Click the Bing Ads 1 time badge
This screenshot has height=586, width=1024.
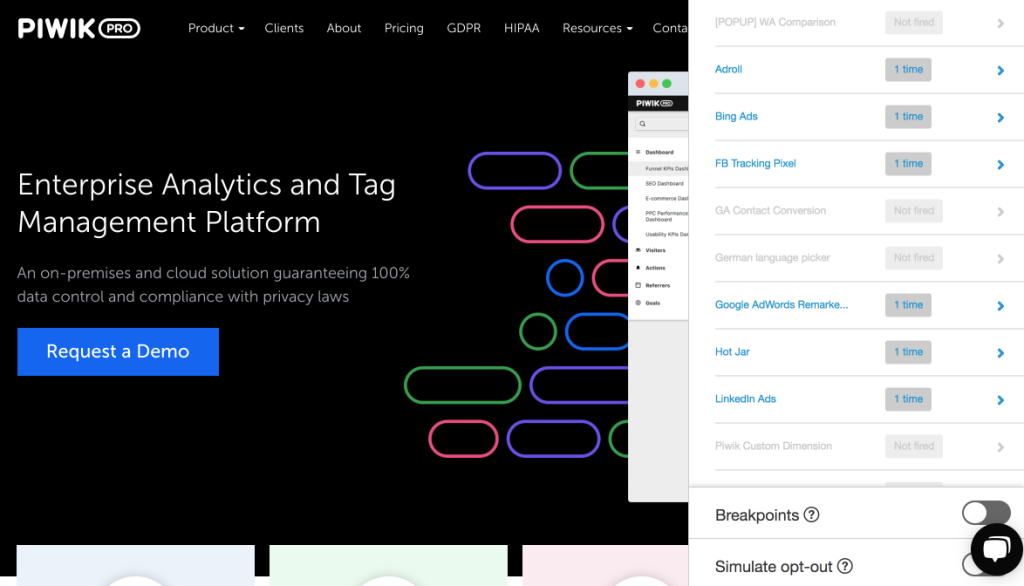pyautogui.click(x=908, y=116)
